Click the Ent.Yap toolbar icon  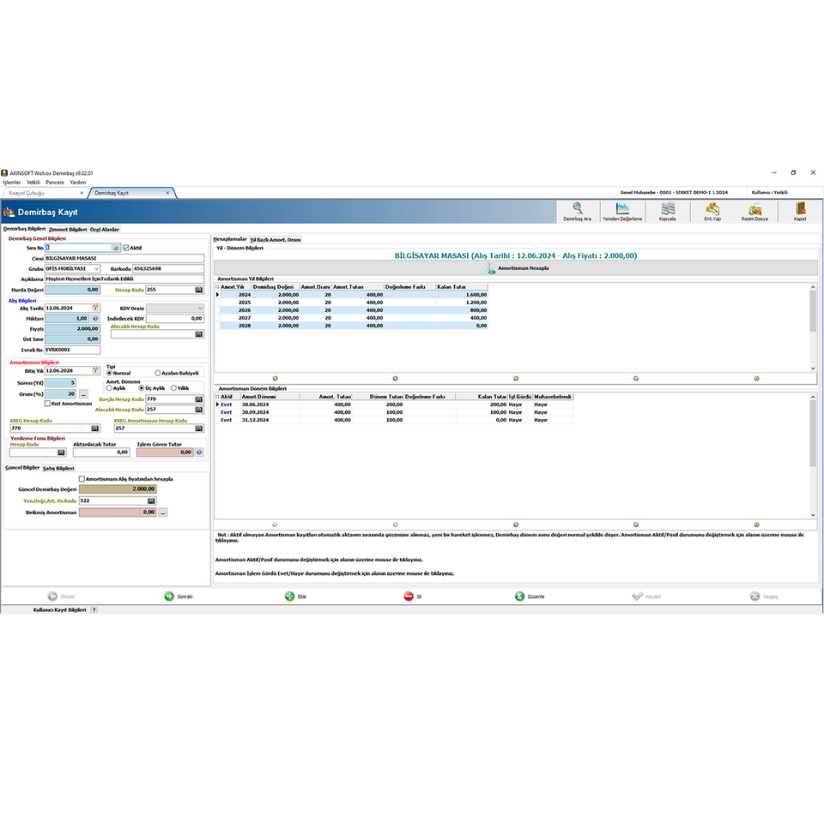pyautogui.click(x=712, y=211)
